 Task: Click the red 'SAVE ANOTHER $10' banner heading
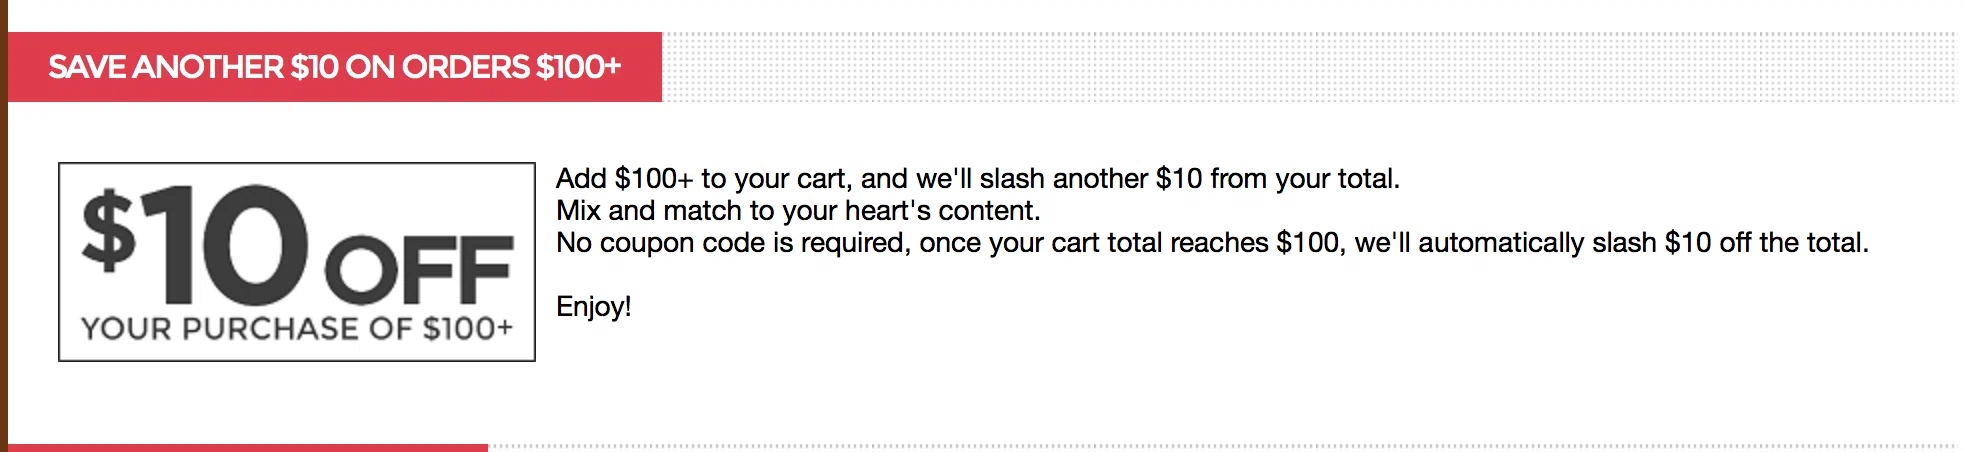tap(335, 67)
